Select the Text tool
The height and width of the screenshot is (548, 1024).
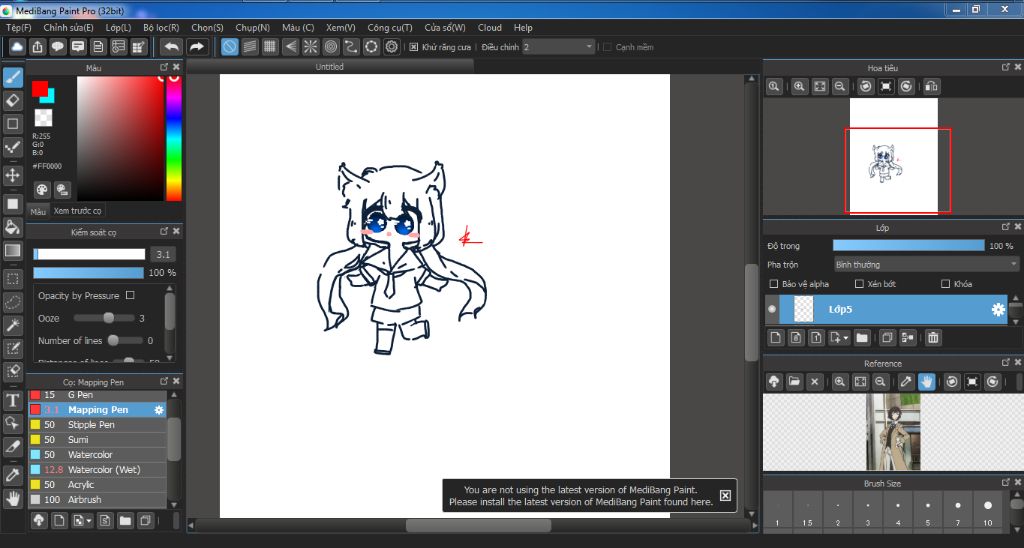click(12, 400)
